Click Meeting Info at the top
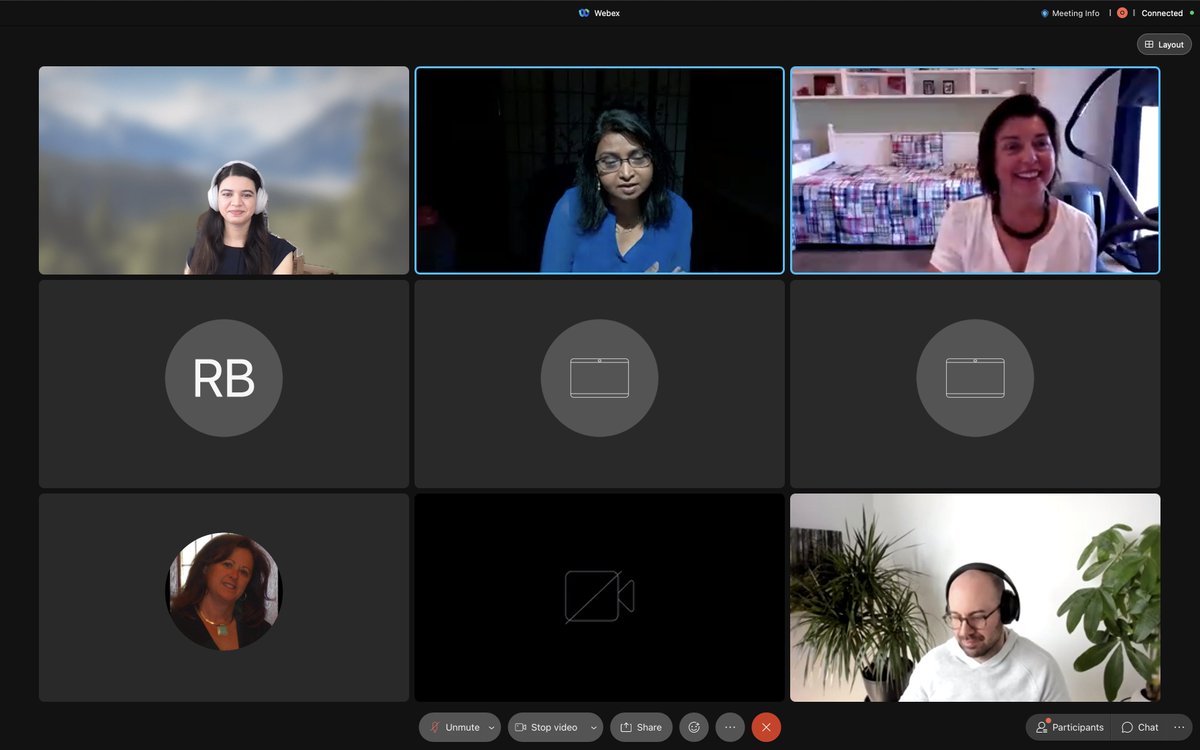1200x750 pixels. coord(1070,13)
